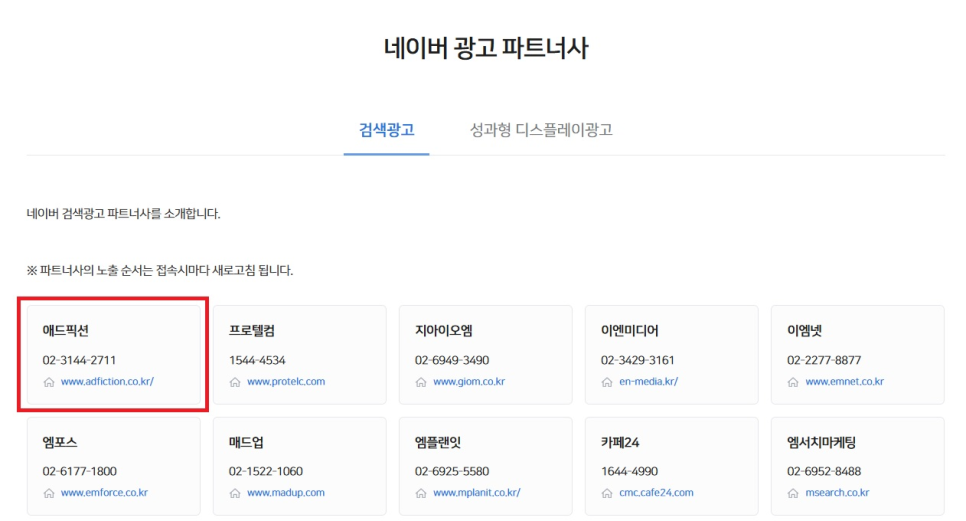Click the home icon beside www.emnet.co.kr
The width and height of the screenshot is (966, 521).
tap(793, 382)
